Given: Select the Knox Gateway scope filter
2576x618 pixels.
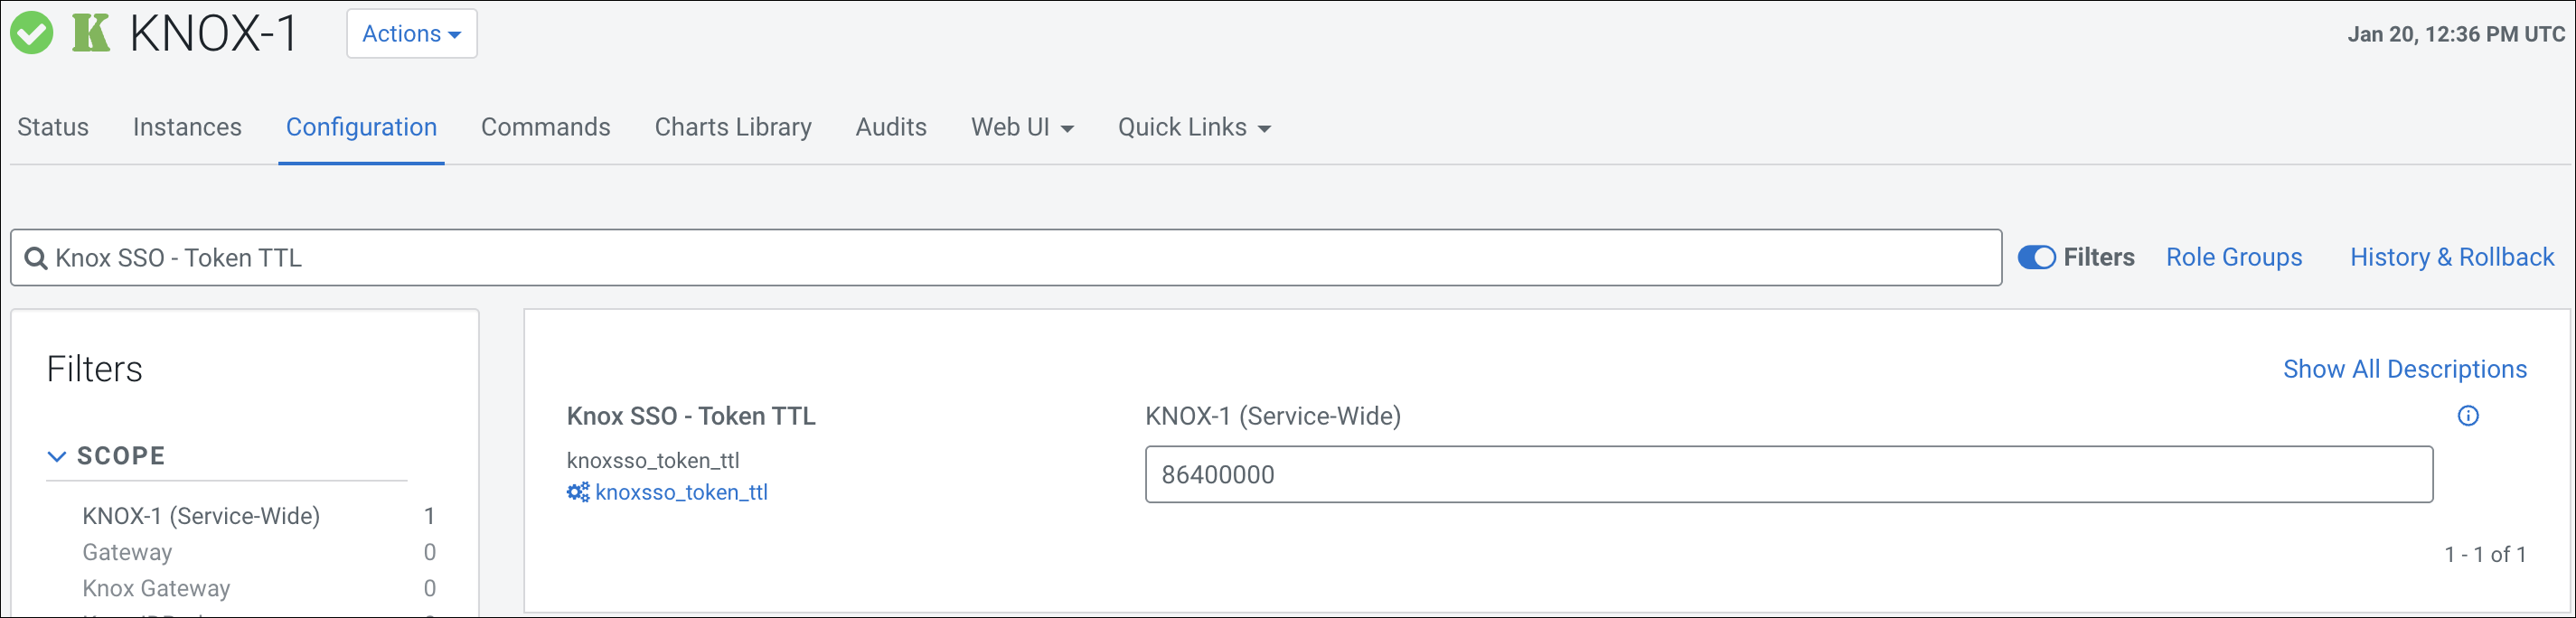Looking at the screenshot, I should (156, 588).
